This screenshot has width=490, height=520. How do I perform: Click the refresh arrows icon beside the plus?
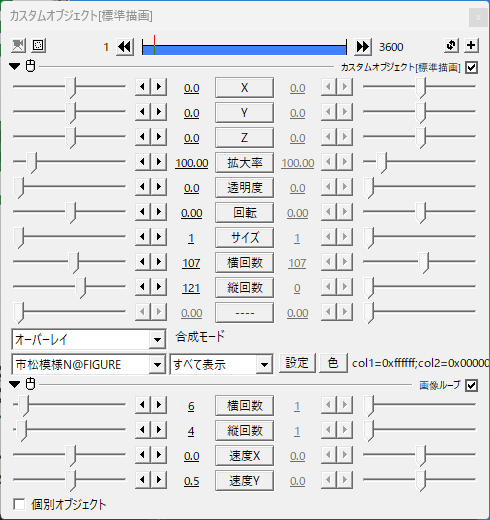(451, 45)
